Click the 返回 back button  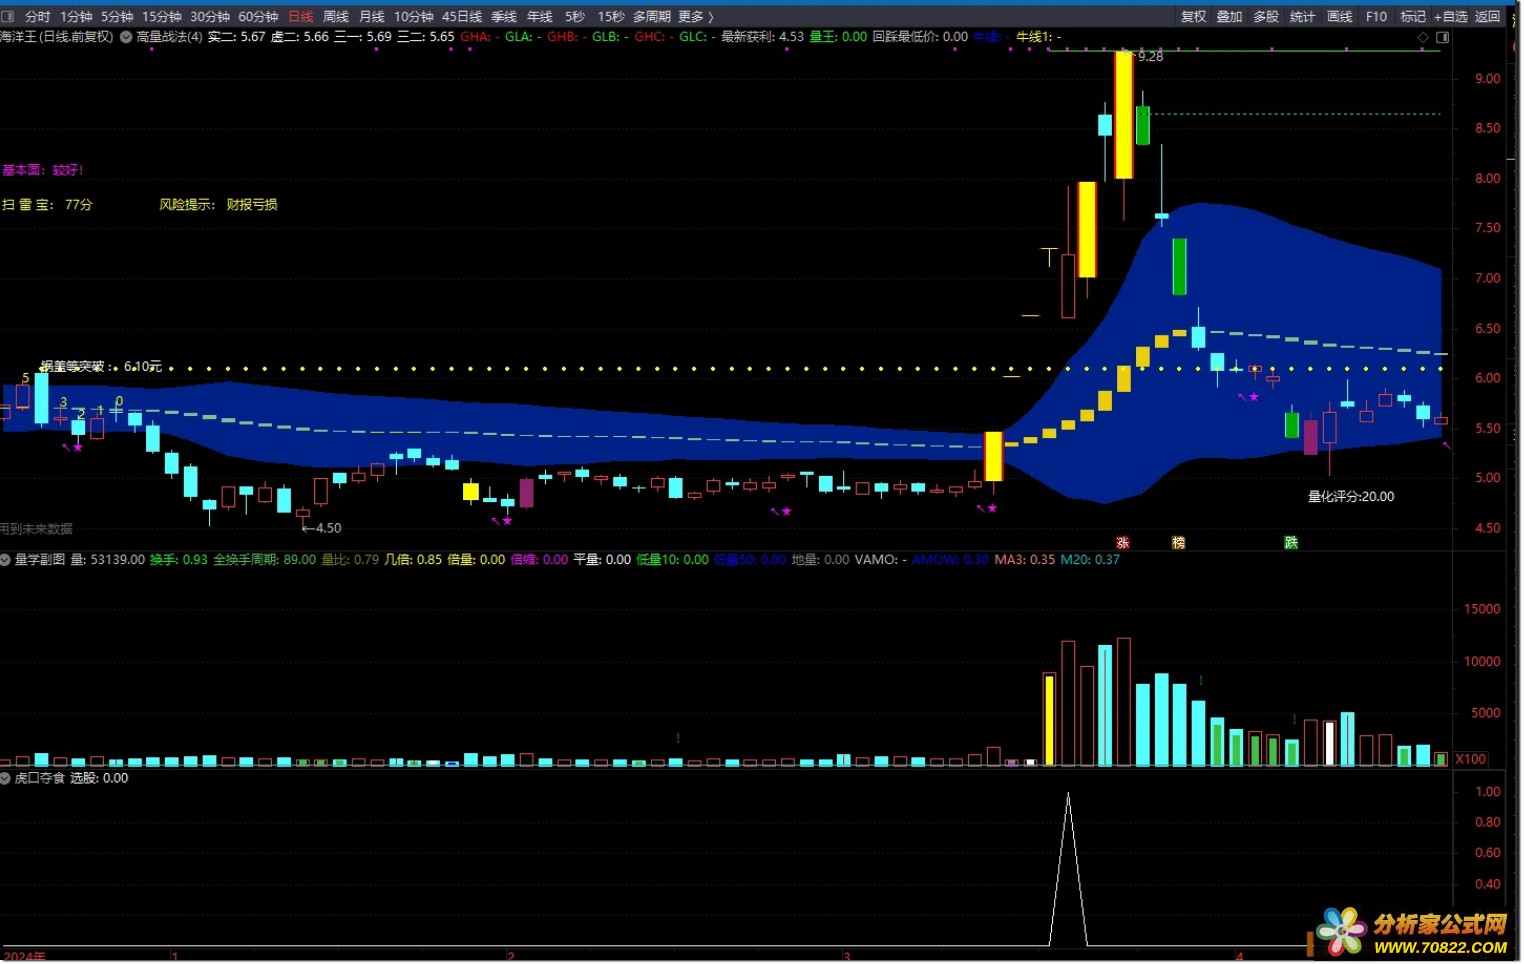tap(1488, 16)
